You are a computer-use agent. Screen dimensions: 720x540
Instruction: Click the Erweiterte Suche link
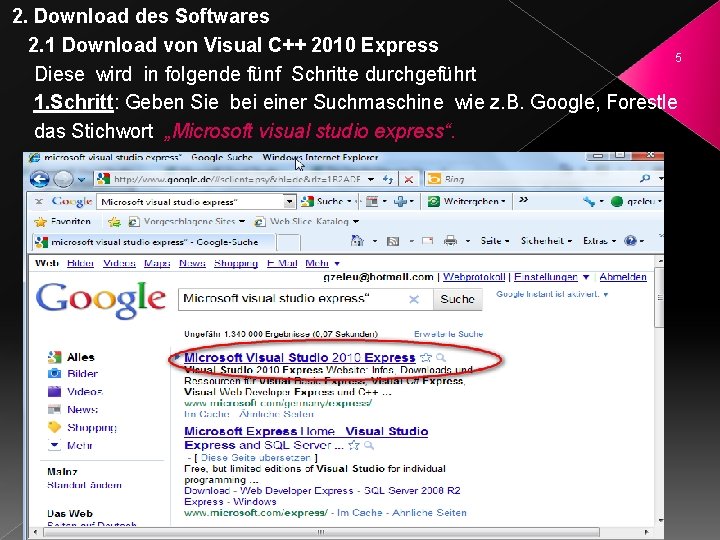(x=448, y=334)
